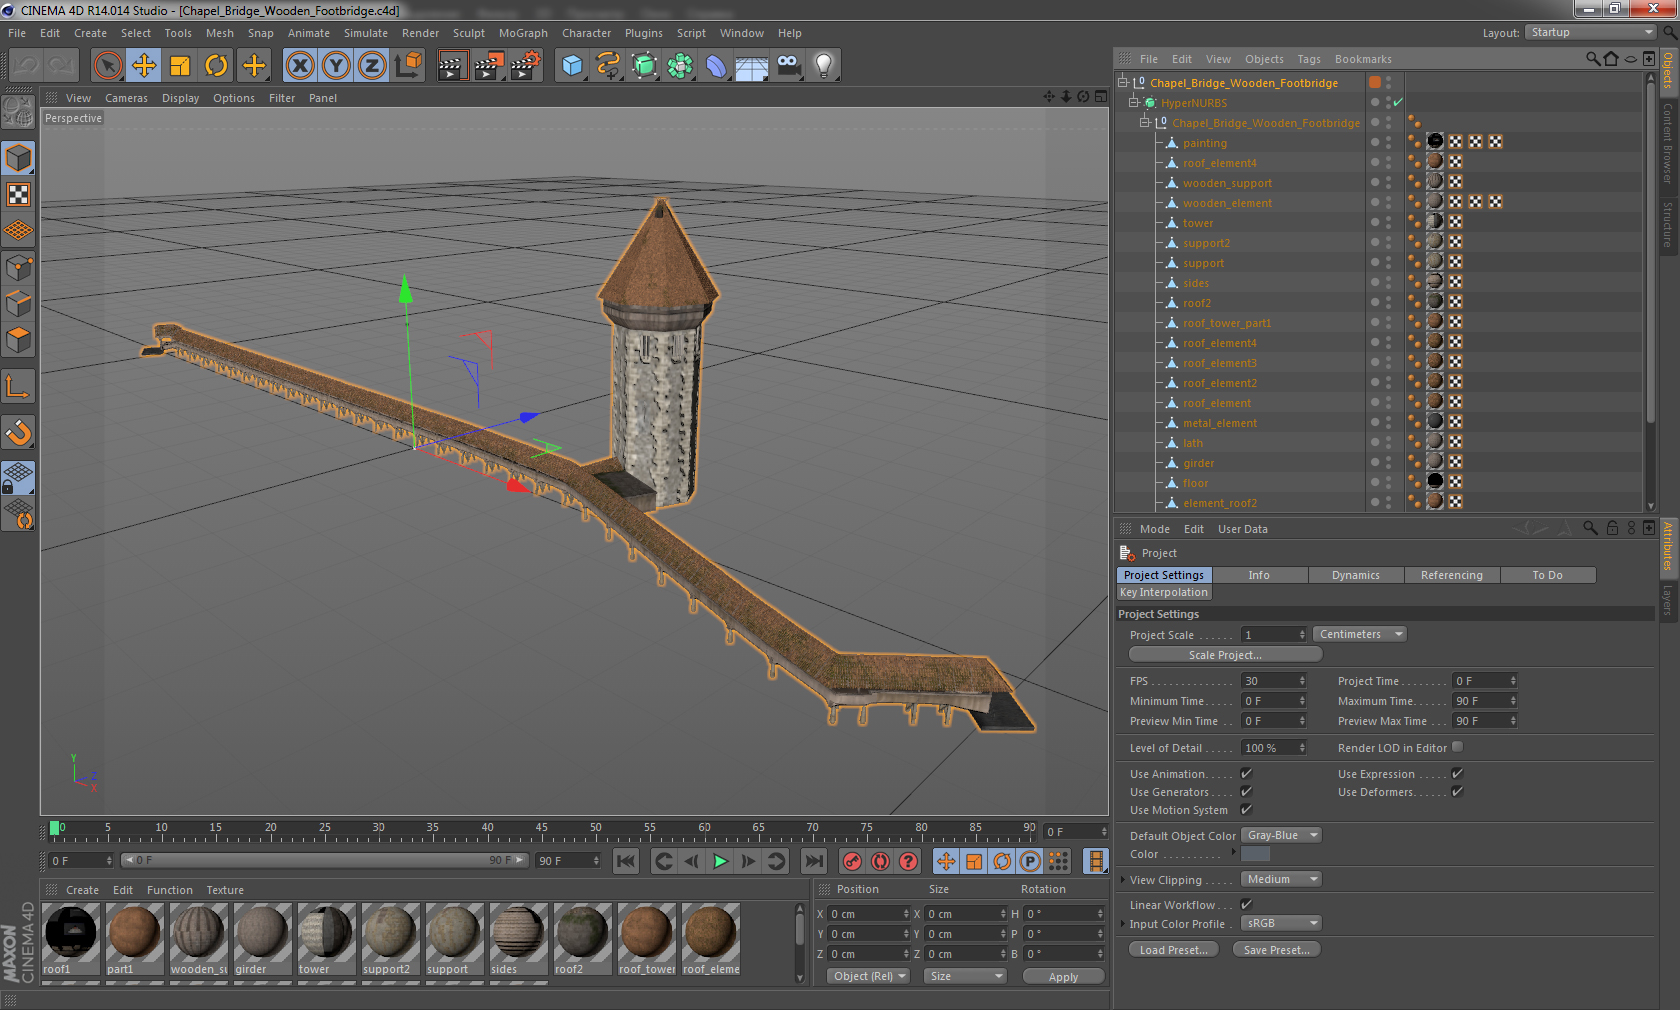Open the MoGraph menu
Viewport: 1680px width, 1010px height.
click(x=523, y=33)
